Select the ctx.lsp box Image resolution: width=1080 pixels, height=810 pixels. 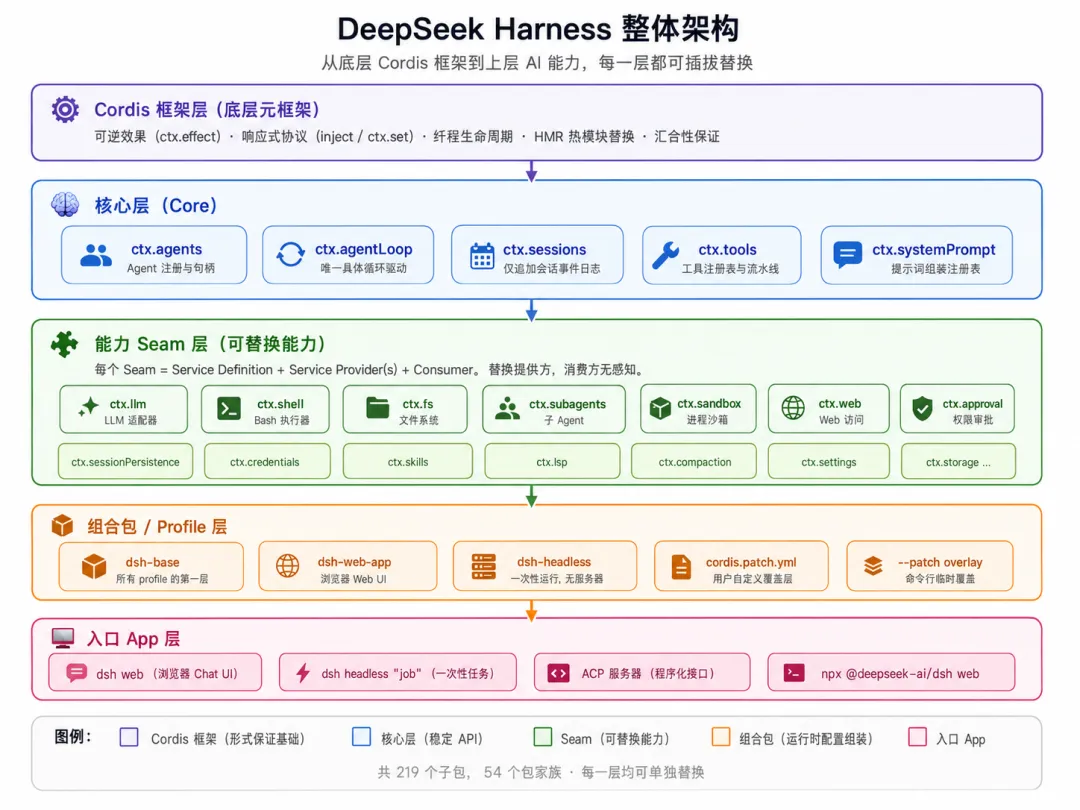pyautogui.click(x=552, y=461)
